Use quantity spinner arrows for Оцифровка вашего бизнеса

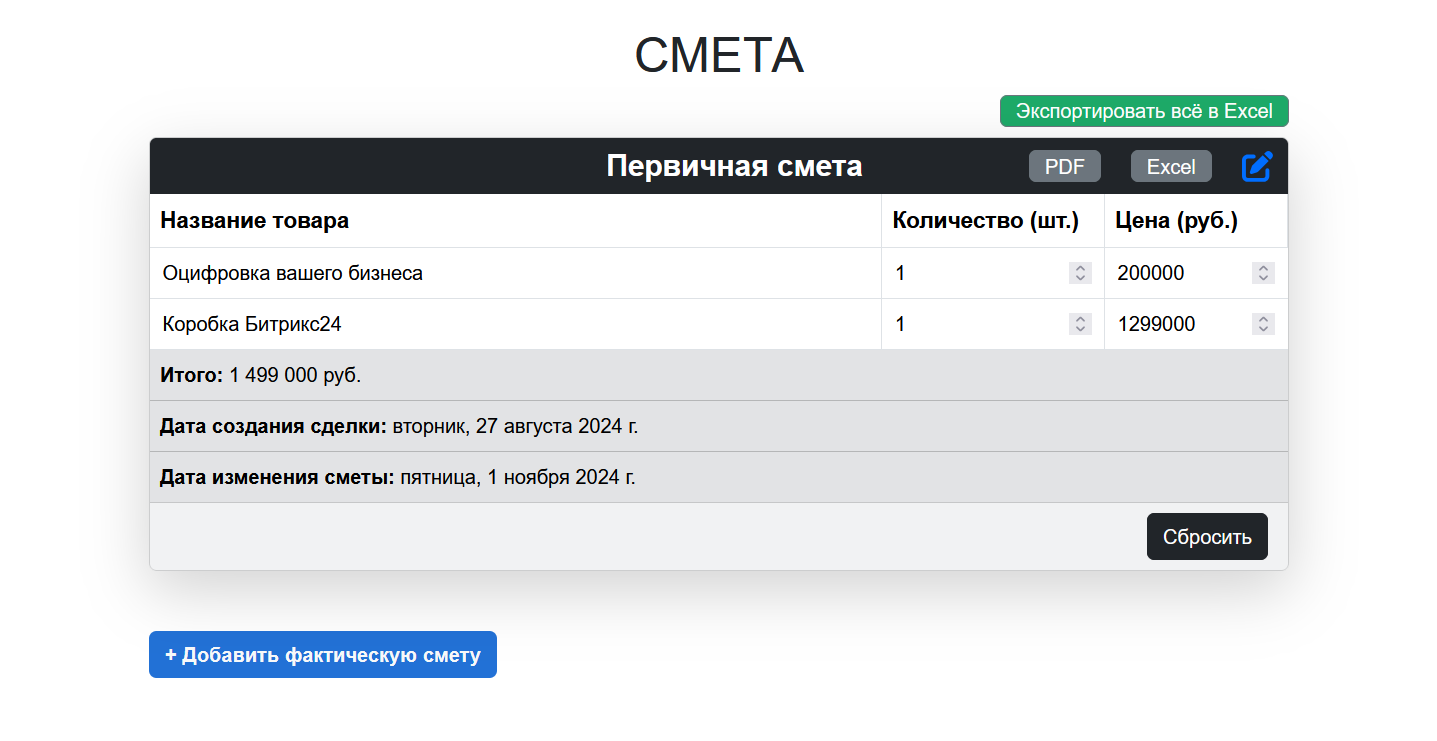coord(1080,273)
